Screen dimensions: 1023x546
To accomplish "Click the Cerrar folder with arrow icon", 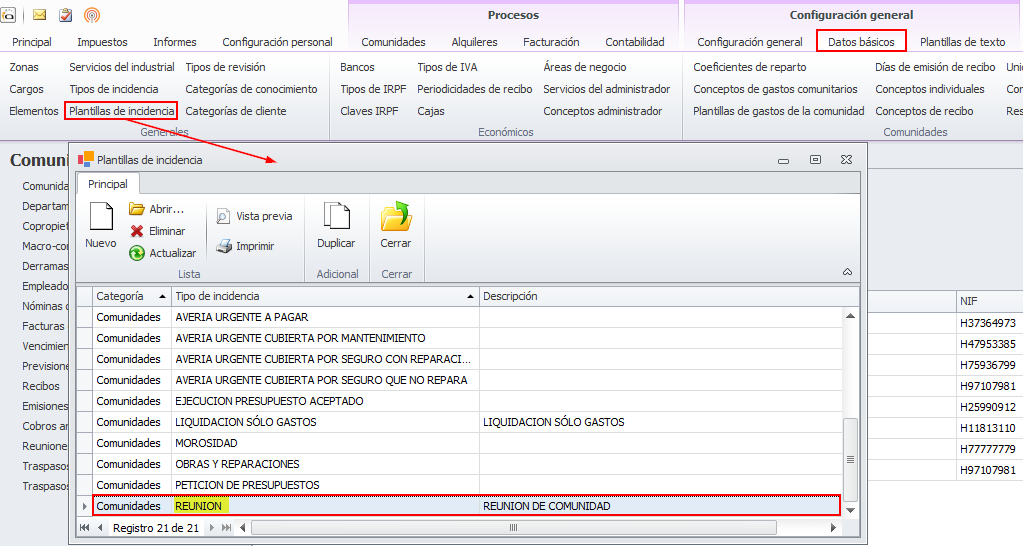I will coord(396,217).
